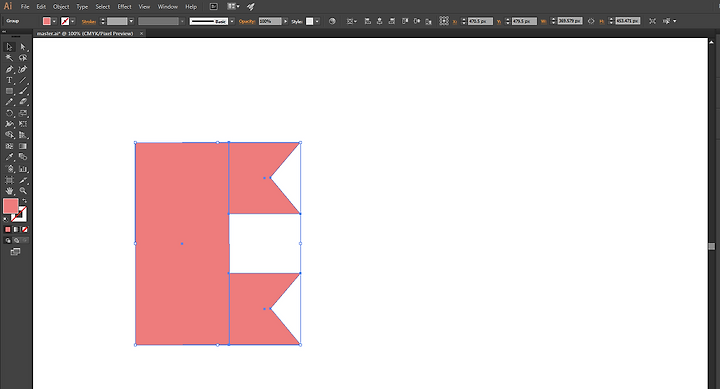Open the Type menu
Image resolution: width=720 pixels, height=389 pixels.
pos(82,6)
